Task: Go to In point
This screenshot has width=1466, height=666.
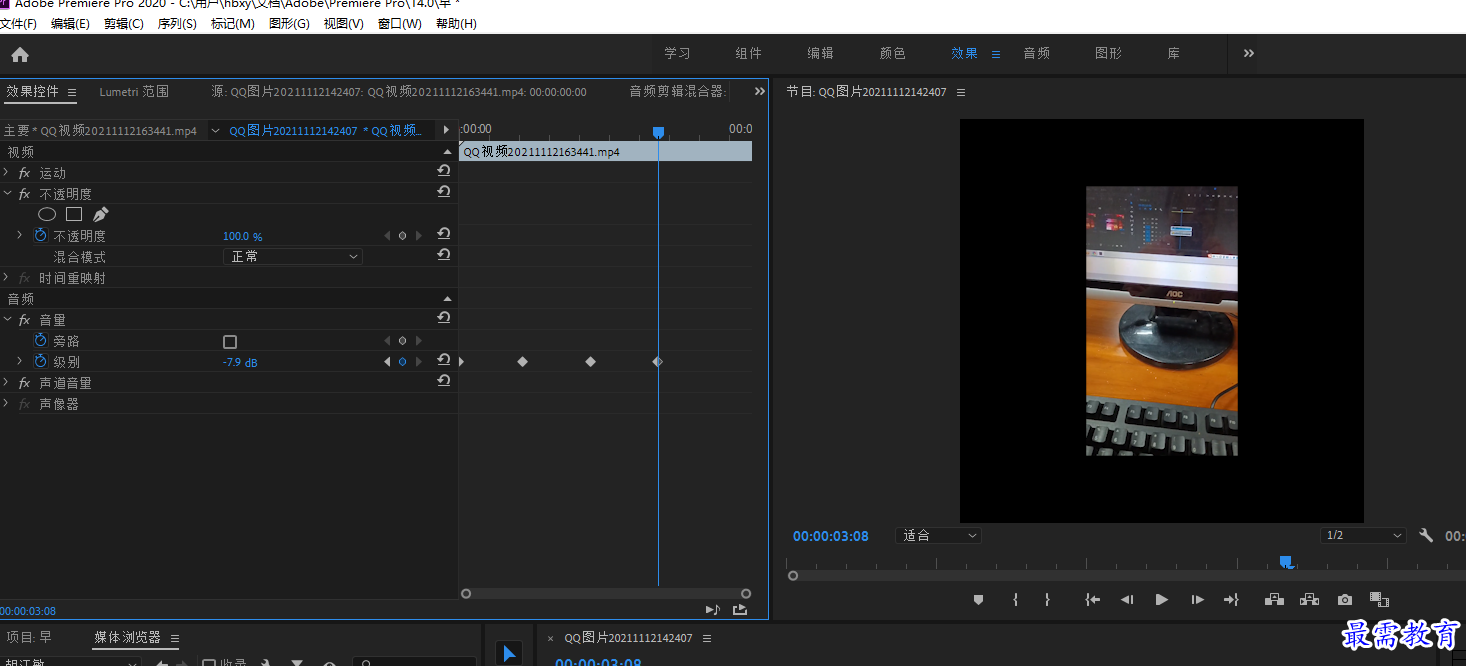Action: [x=1093, y=600]
